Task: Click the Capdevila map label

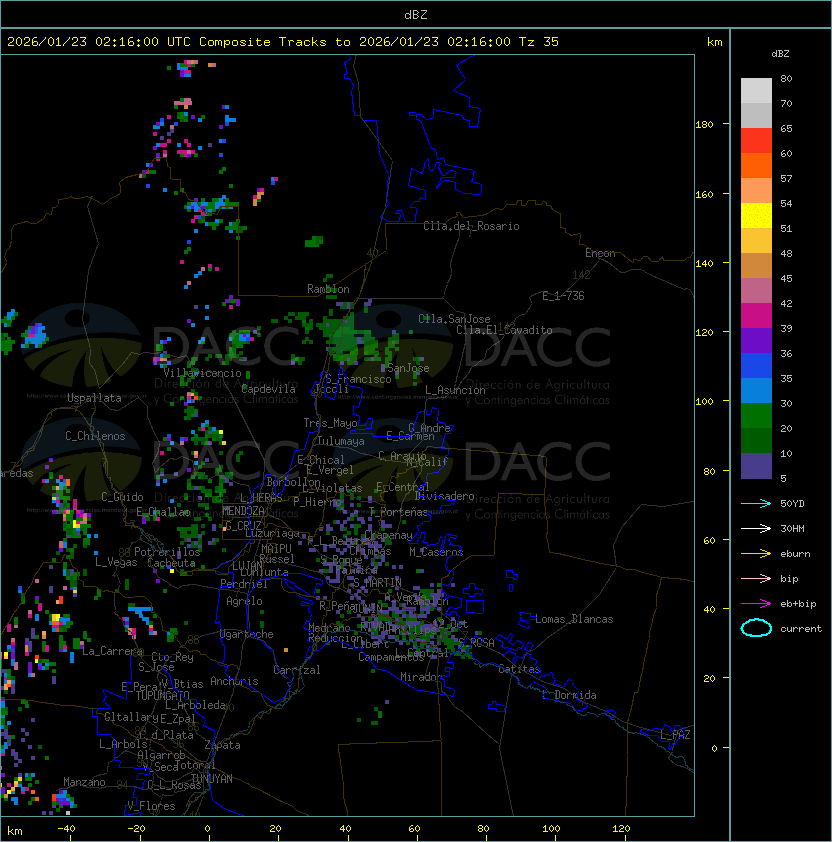Action: pos(269,389)
